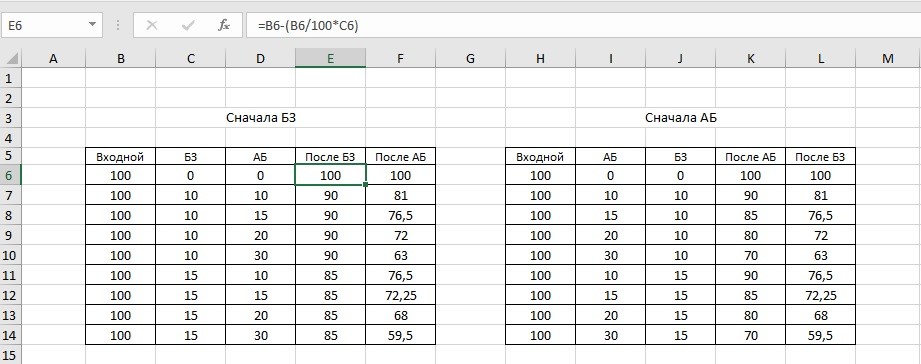Screen dimensions: 921x364
Task: Click into the Name Box showing E6
Action: [44, 26]
